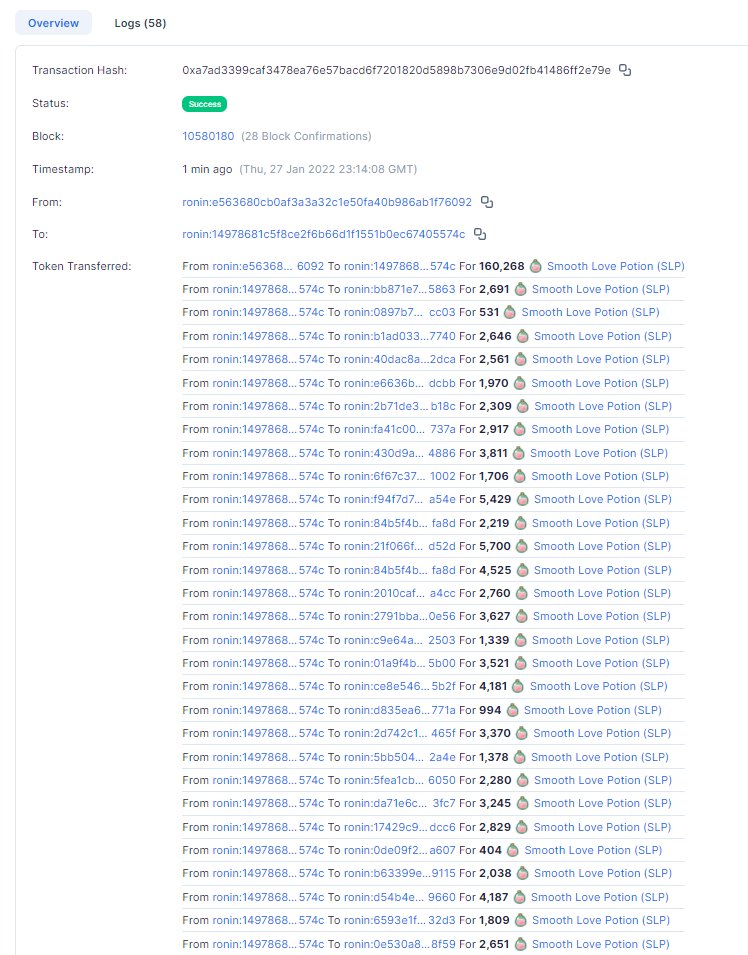Viewport: 748px width, 955px height.
Task: Open address ronin:21f066f...d52d
Action: coord(400,546)
